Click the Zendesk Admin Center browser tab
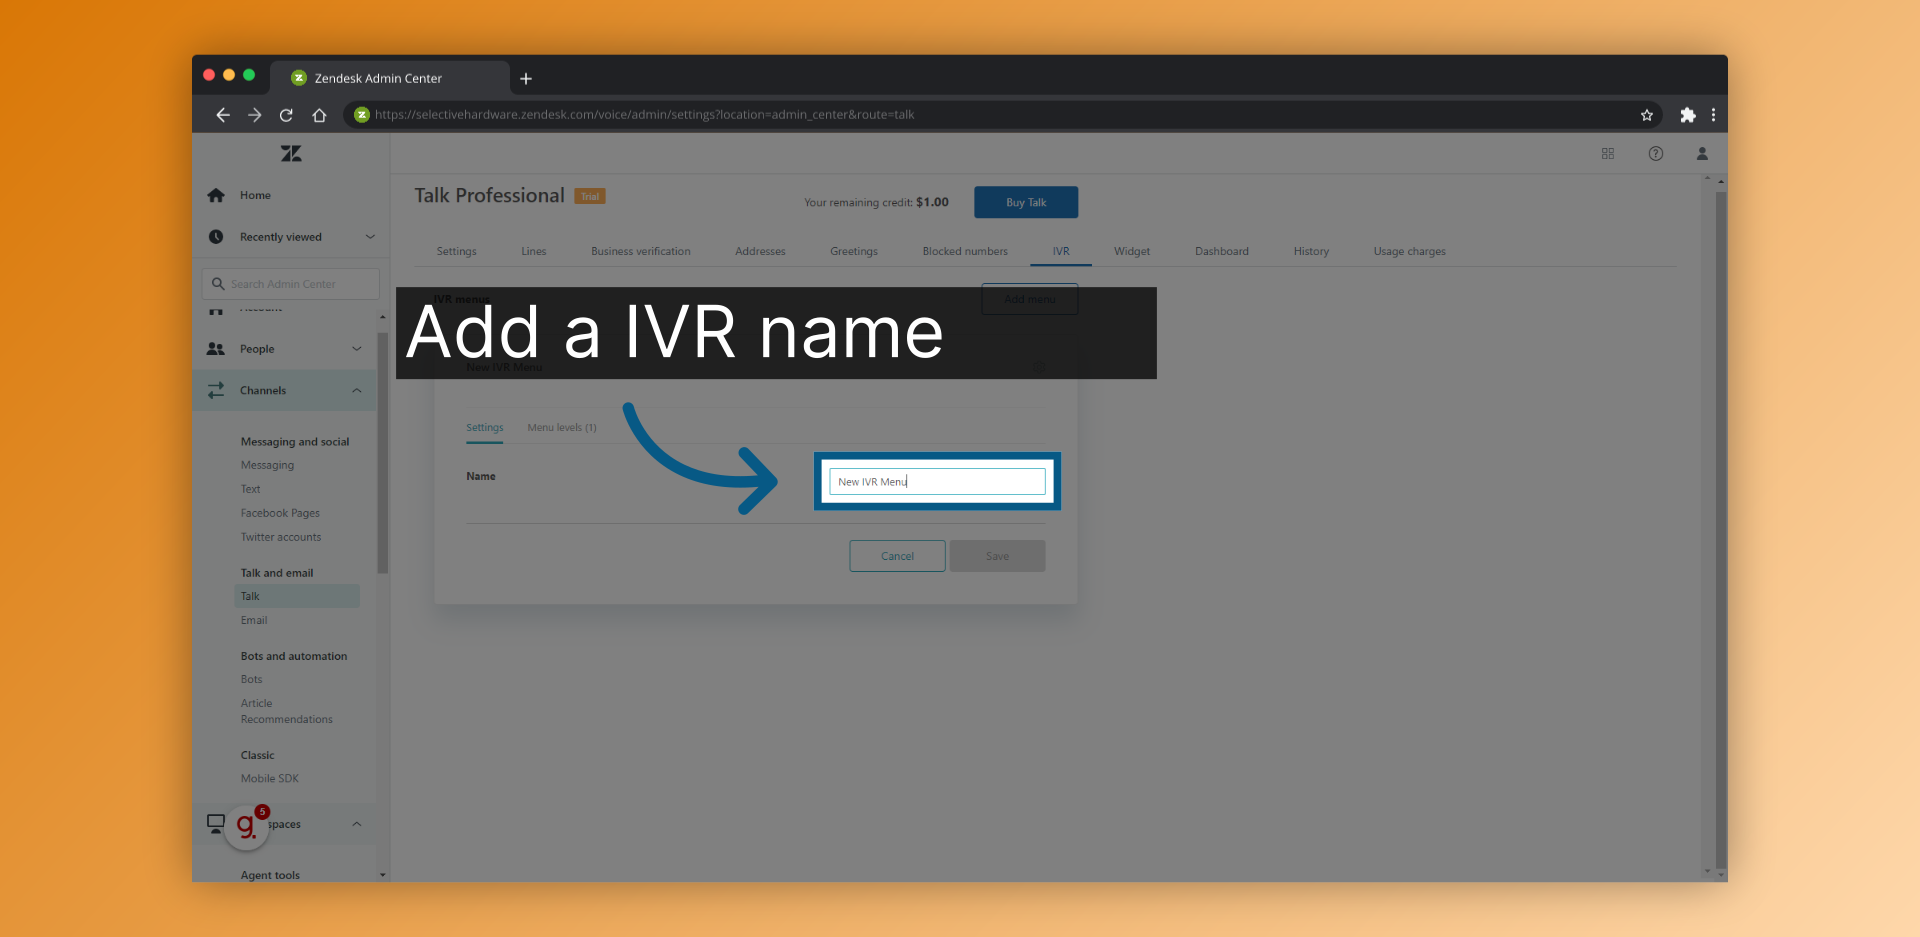 (389, 78)
